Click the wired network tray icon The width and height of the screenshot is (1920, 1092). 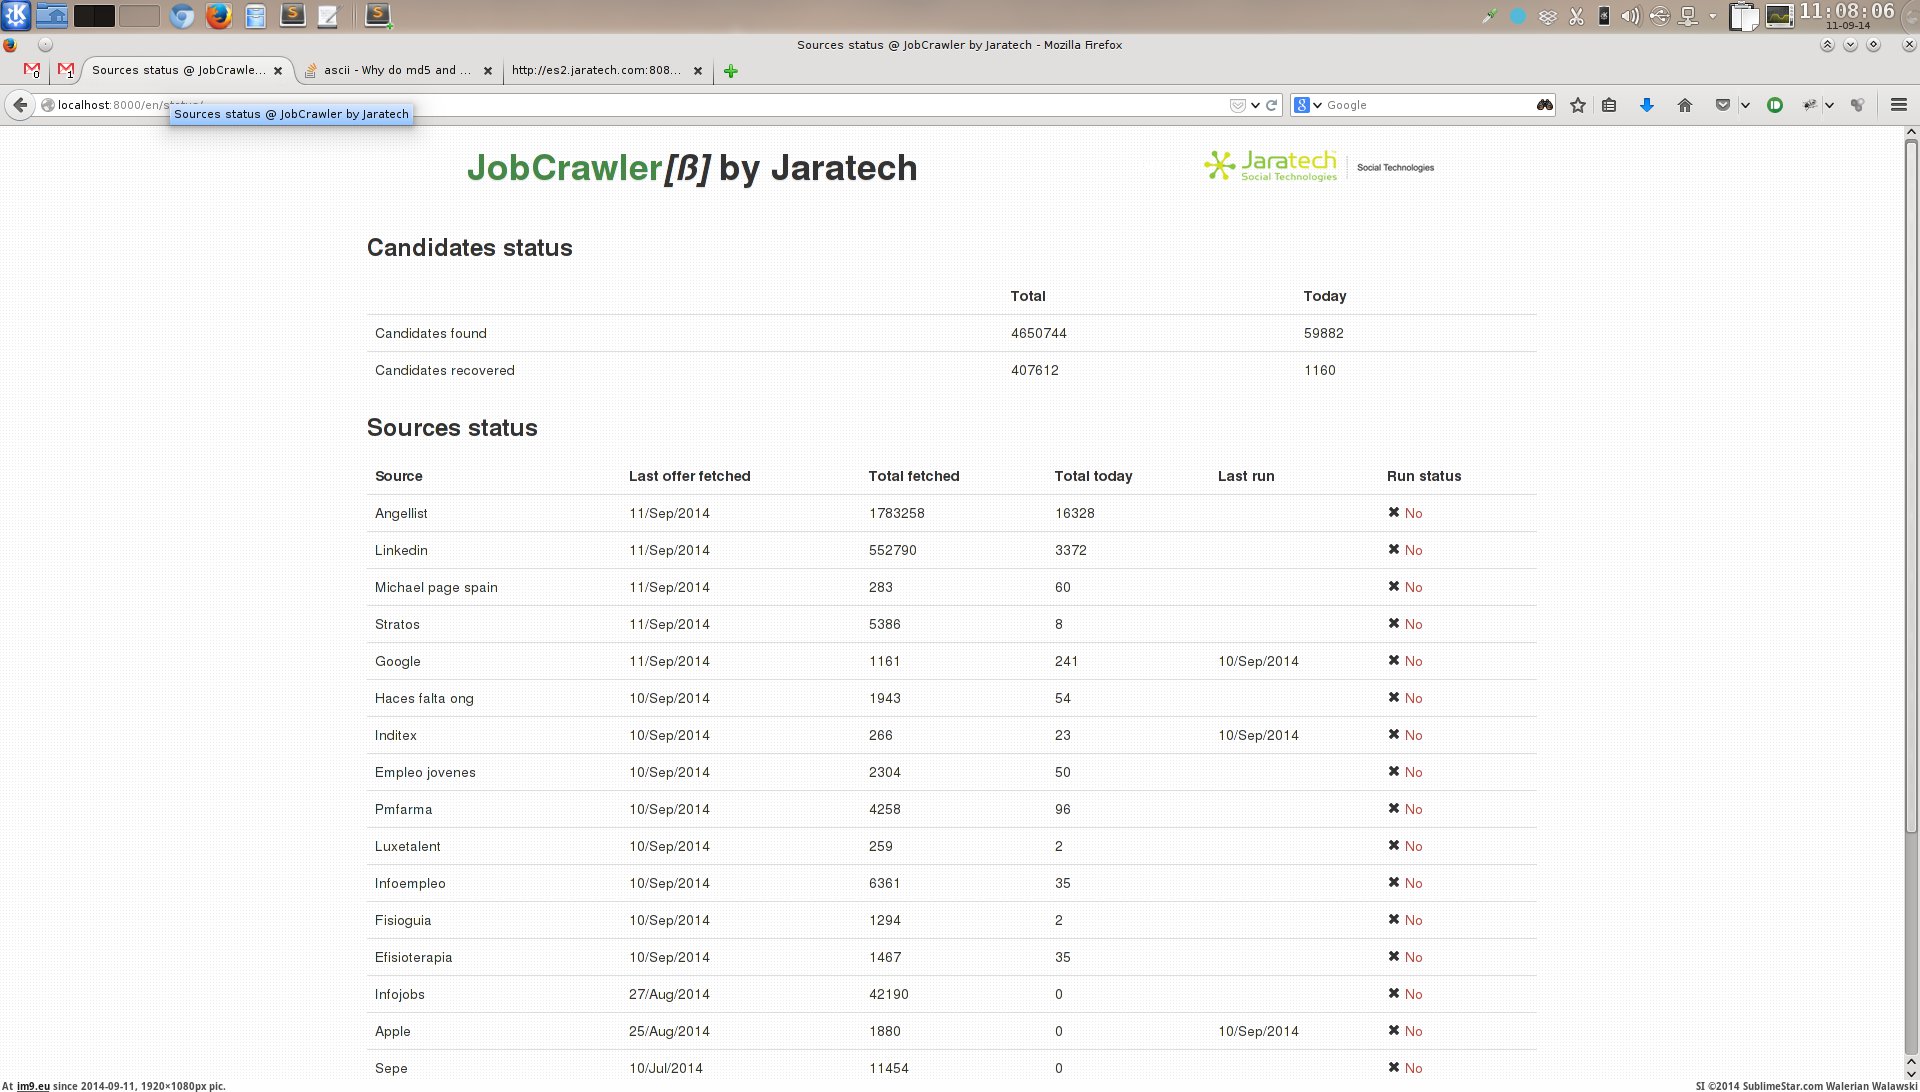tap(1688, 16)
